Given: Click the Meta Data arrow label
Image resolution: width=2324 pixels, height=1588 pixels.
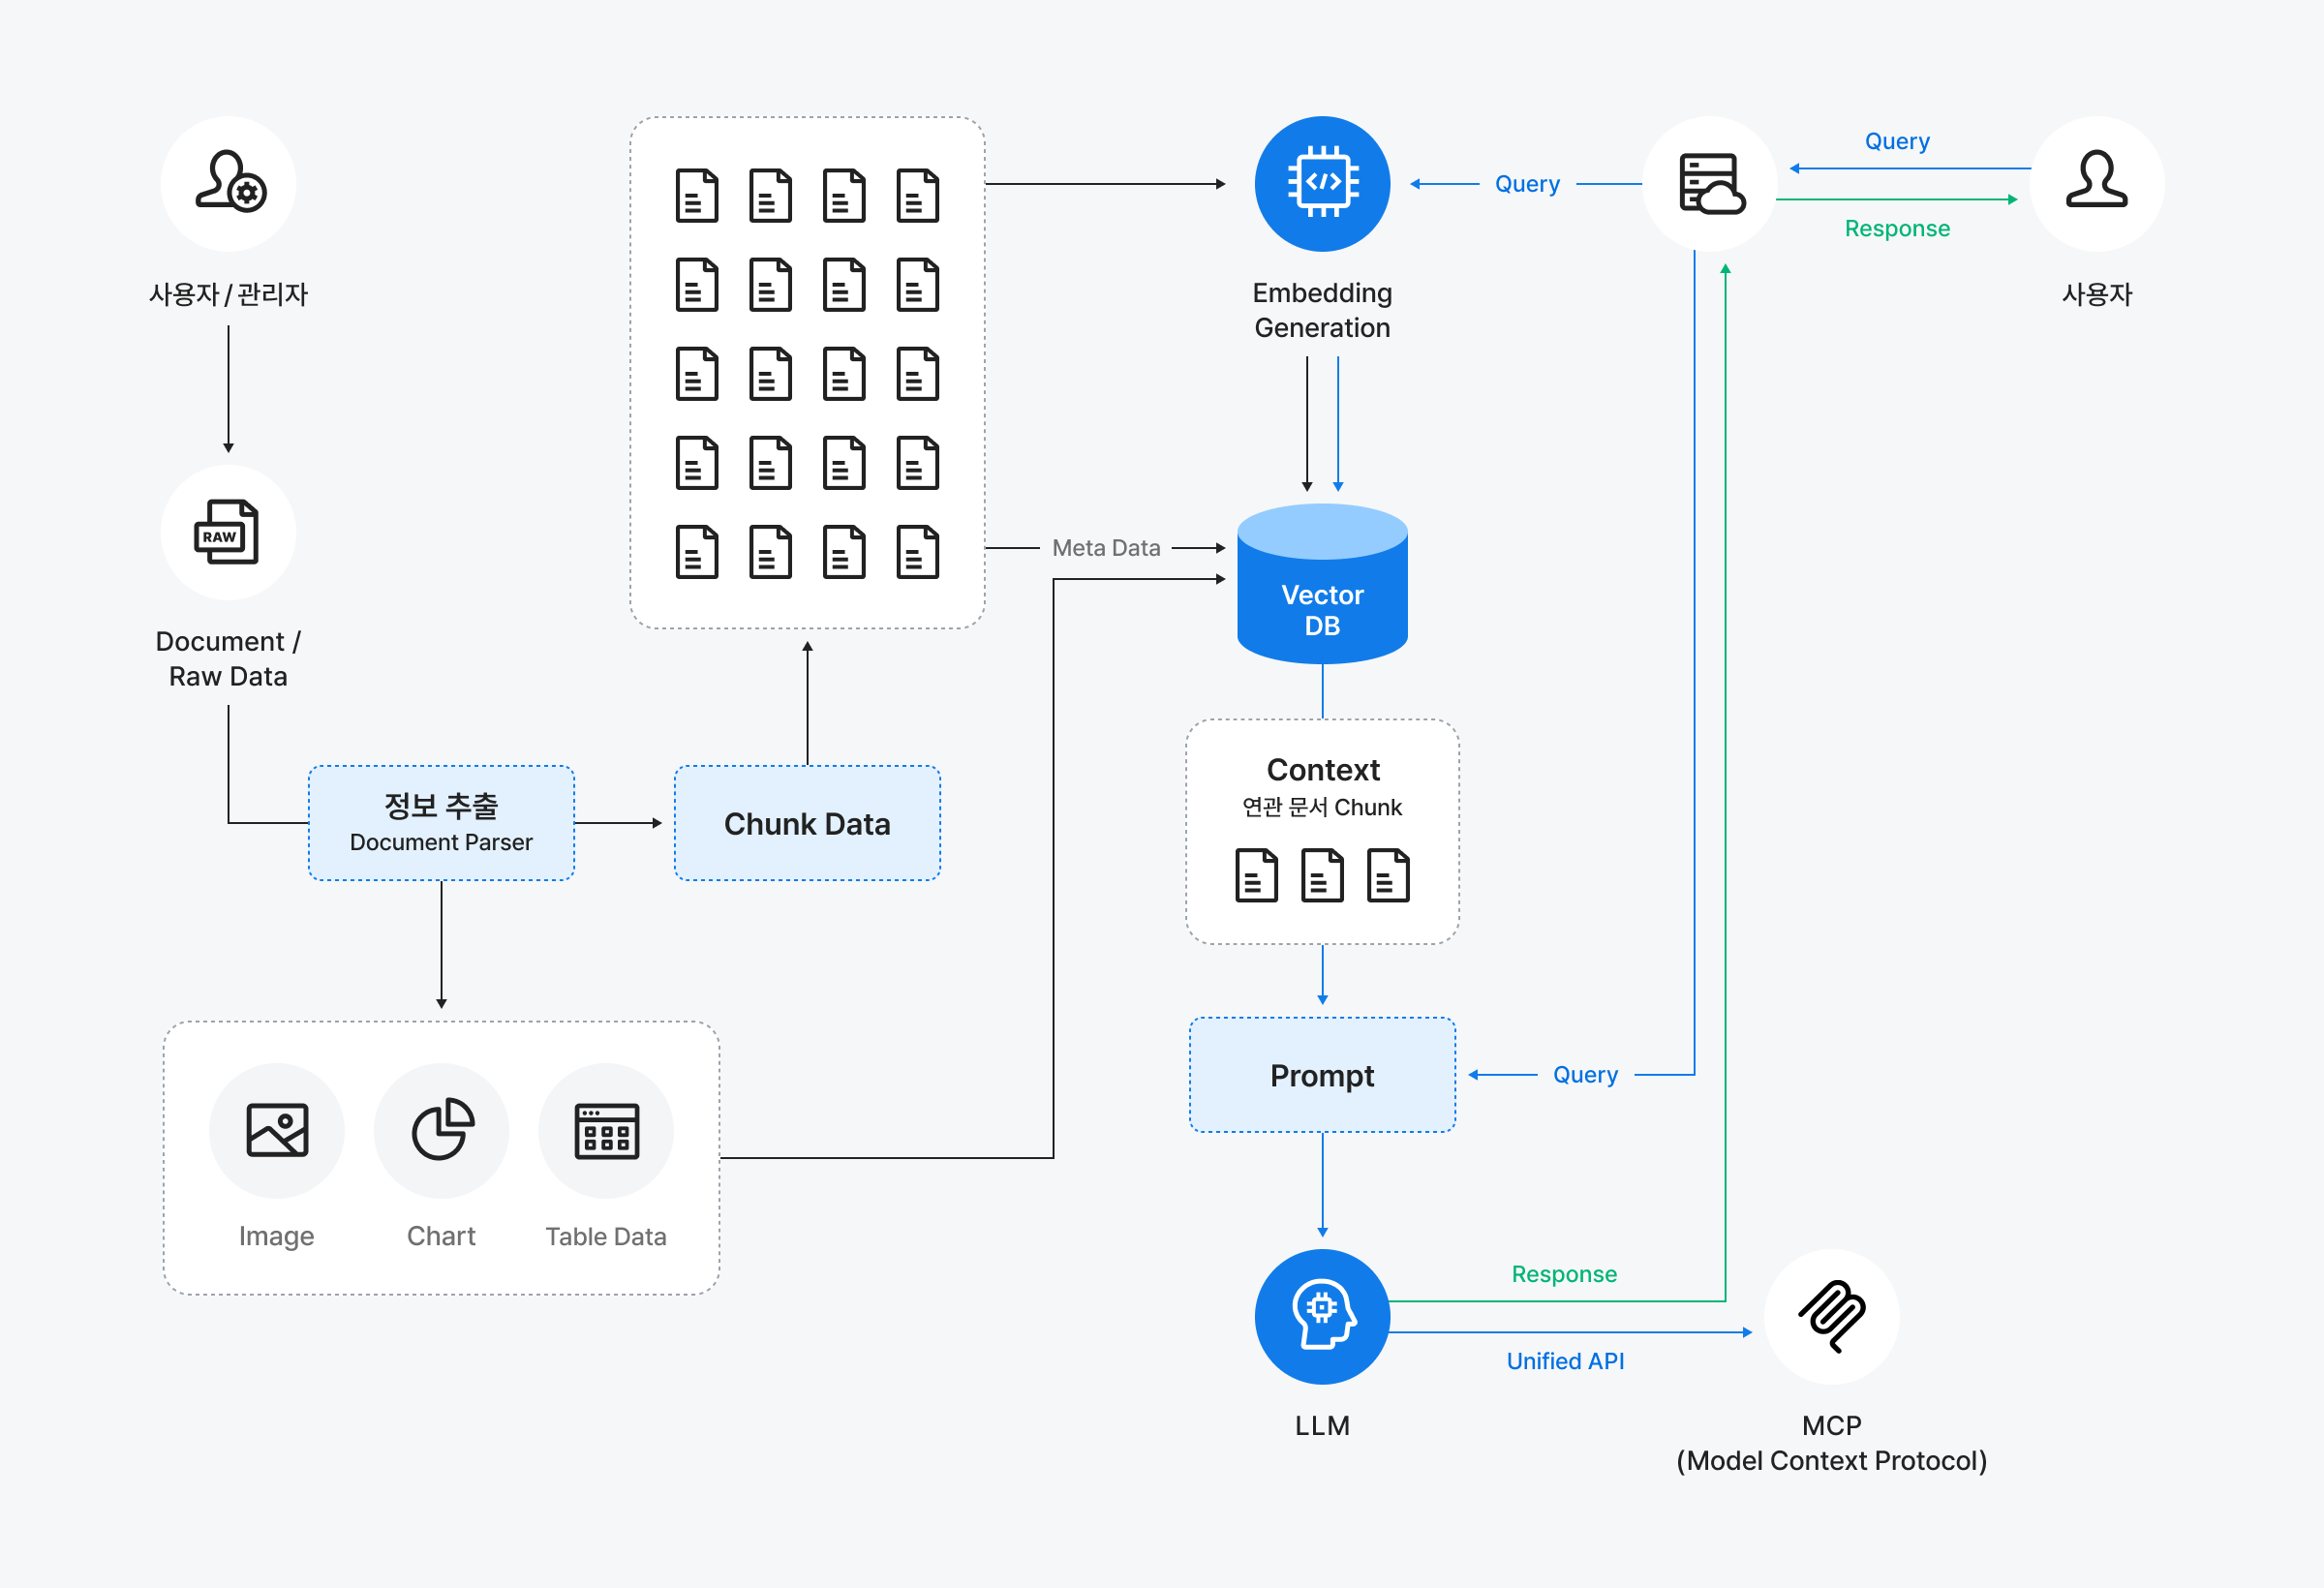Looking at the screenshot, I should (1106, 548).
